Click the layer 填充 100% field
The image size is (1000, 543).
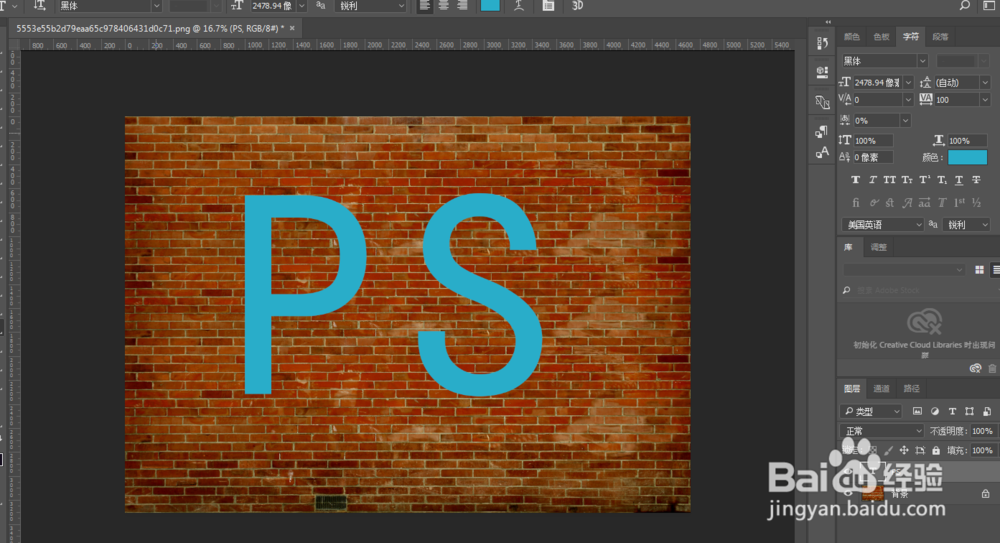click(983, 450)
